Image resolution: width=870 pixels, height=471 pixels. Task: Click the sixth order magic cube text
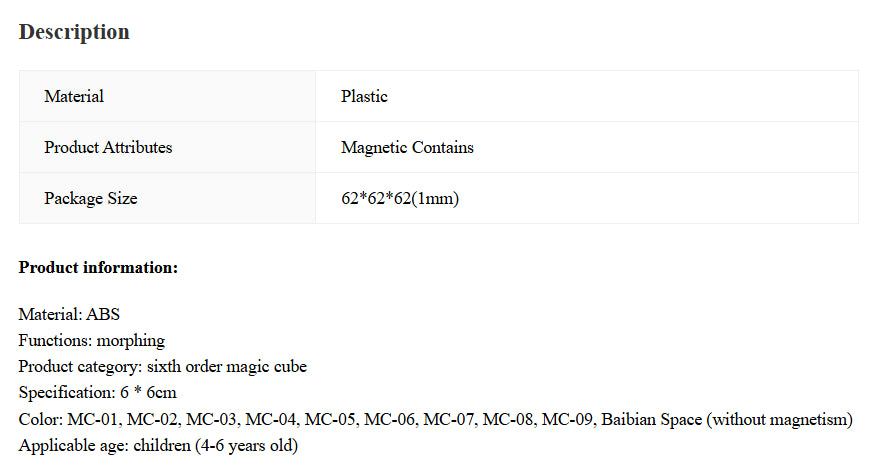pos(227,367)
